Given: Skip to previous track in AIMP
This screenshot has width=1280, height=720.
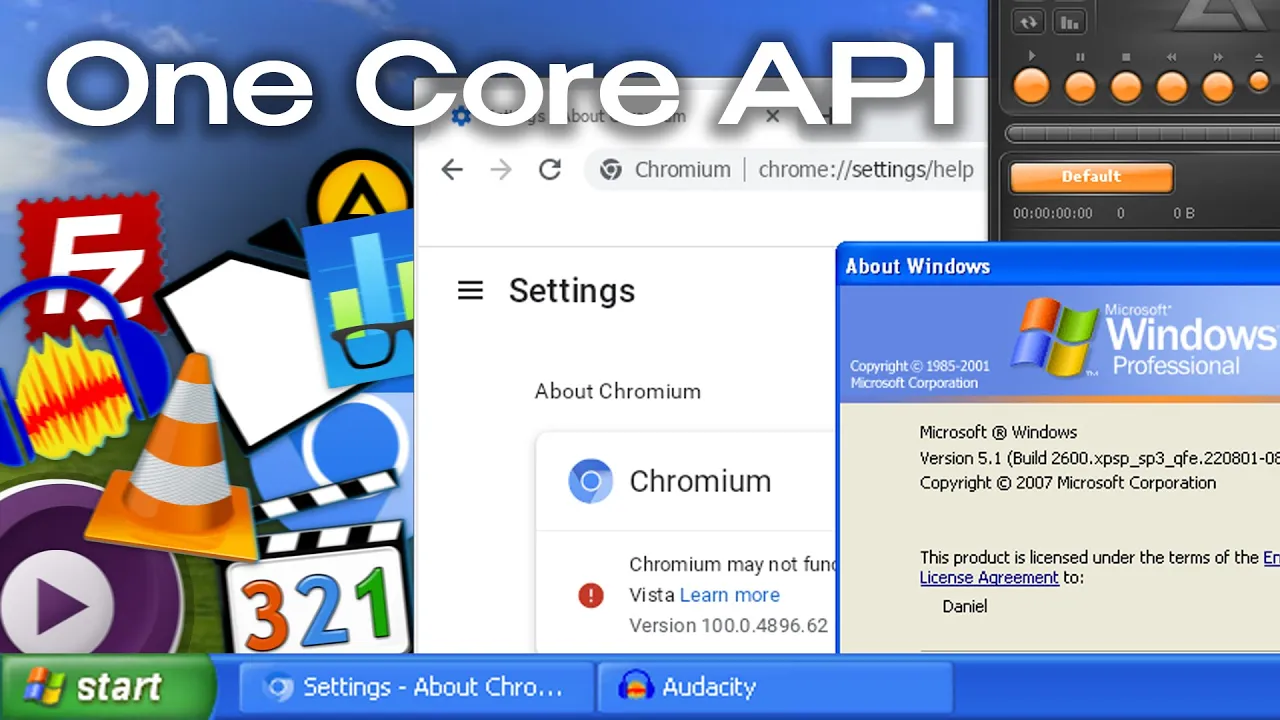Looking at the screenshot, I should [1172, 86].
